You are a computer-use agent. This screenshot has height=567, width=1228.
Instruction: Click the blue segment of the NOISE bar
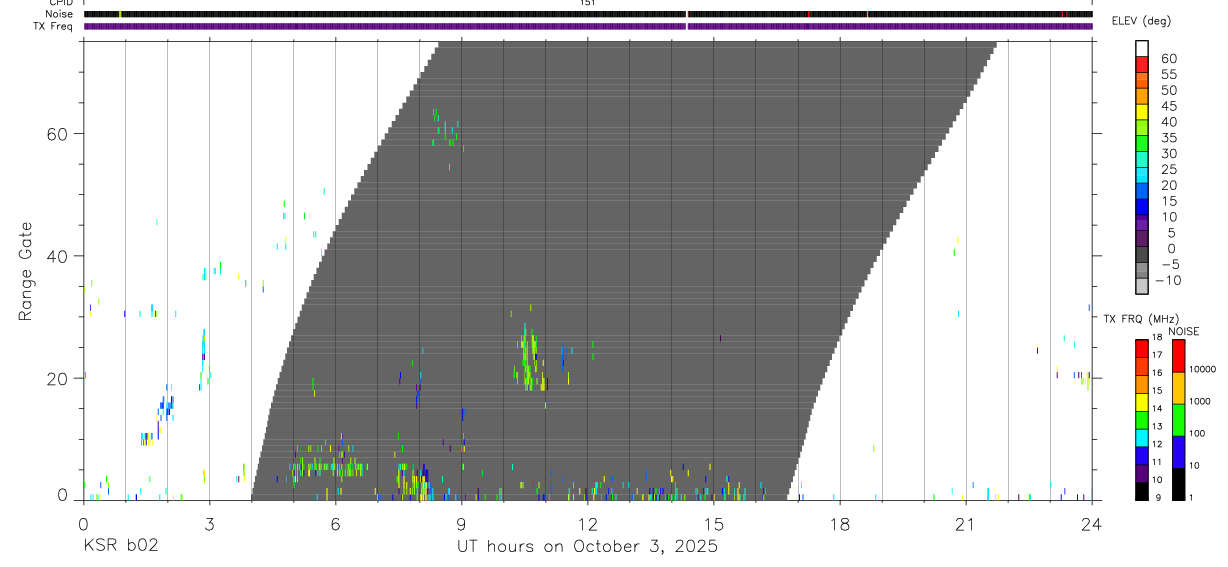[1178, 452]
